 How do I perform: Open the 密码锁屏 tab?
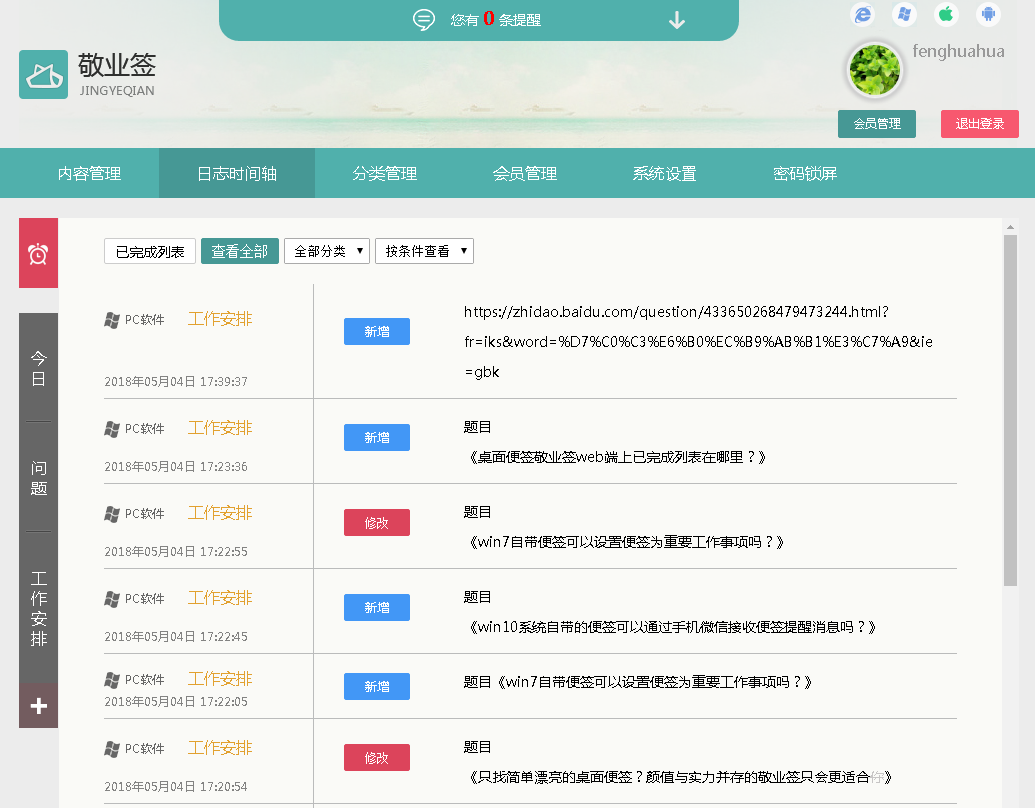805,174
